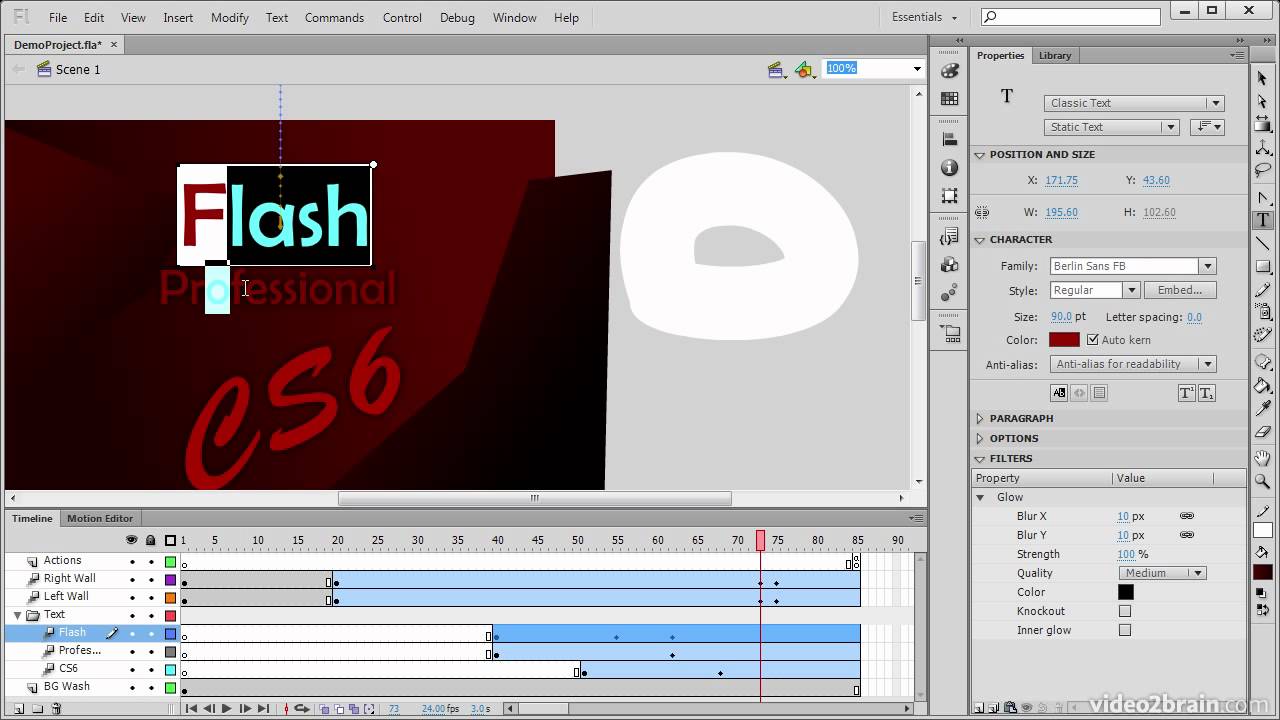Open the Info panel icon
Image resolution: width=1280 pixels, height=720 pixels.
point(950,168)
